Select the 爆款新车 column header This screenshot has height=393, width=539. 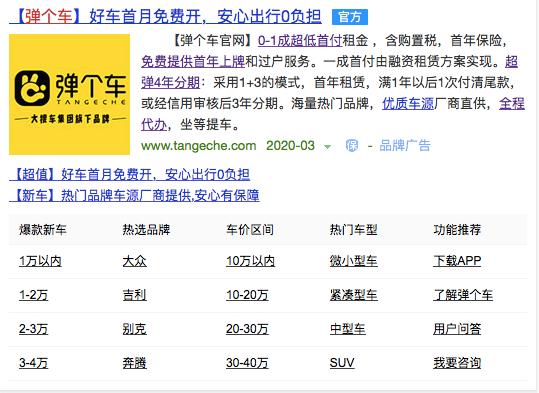coord(43,229)
